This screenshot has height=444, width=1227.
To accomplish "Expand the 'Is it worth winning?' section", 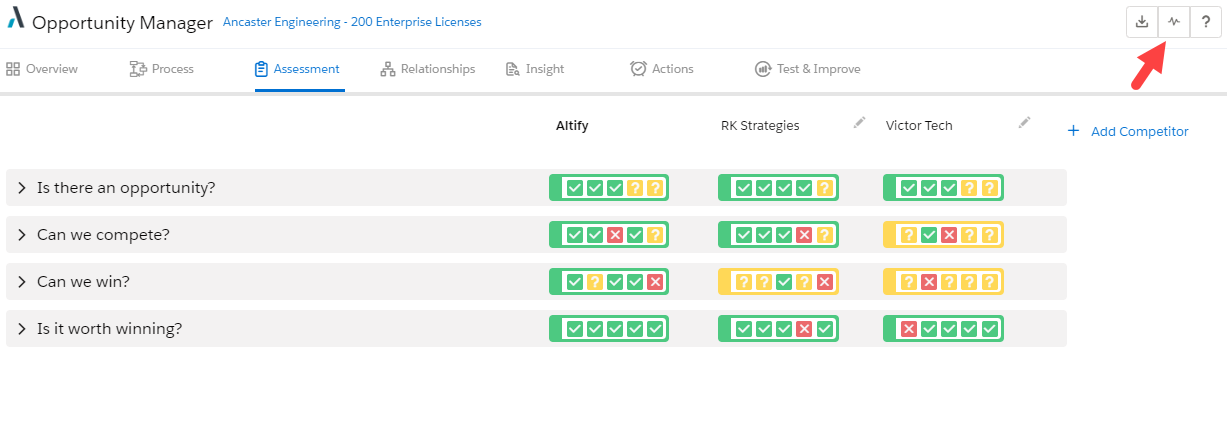I will [x=21, y=329].
